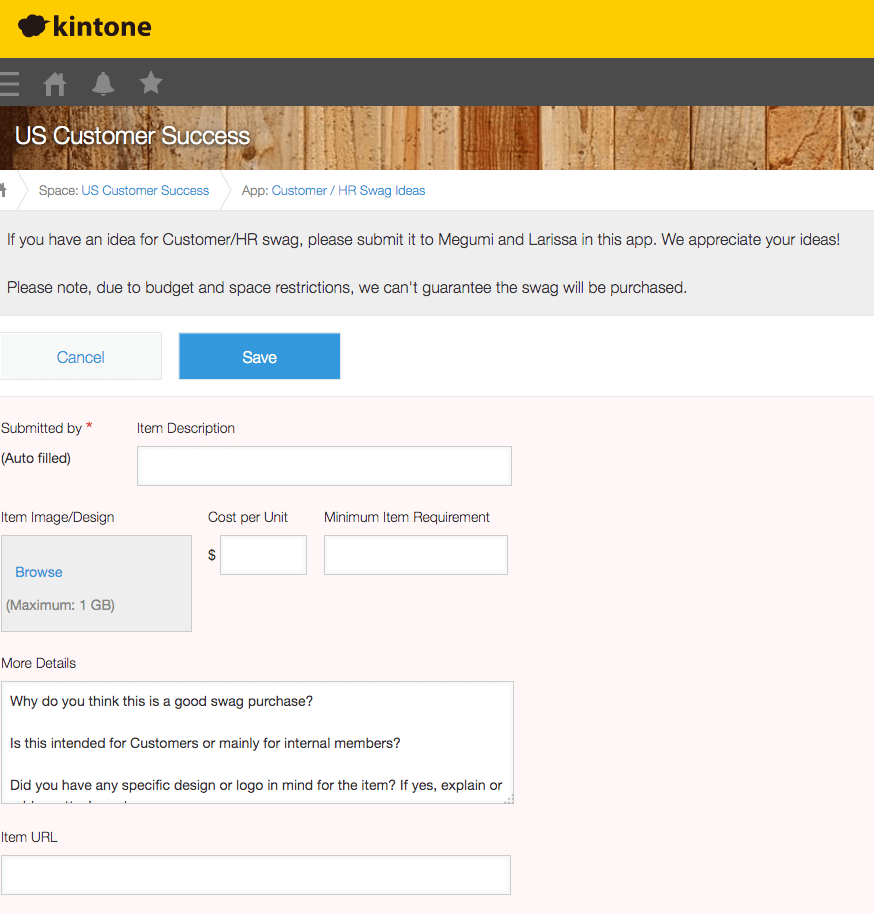Save the swag idea record
Viewport: 874px width, 914px height.
point(259,357)
